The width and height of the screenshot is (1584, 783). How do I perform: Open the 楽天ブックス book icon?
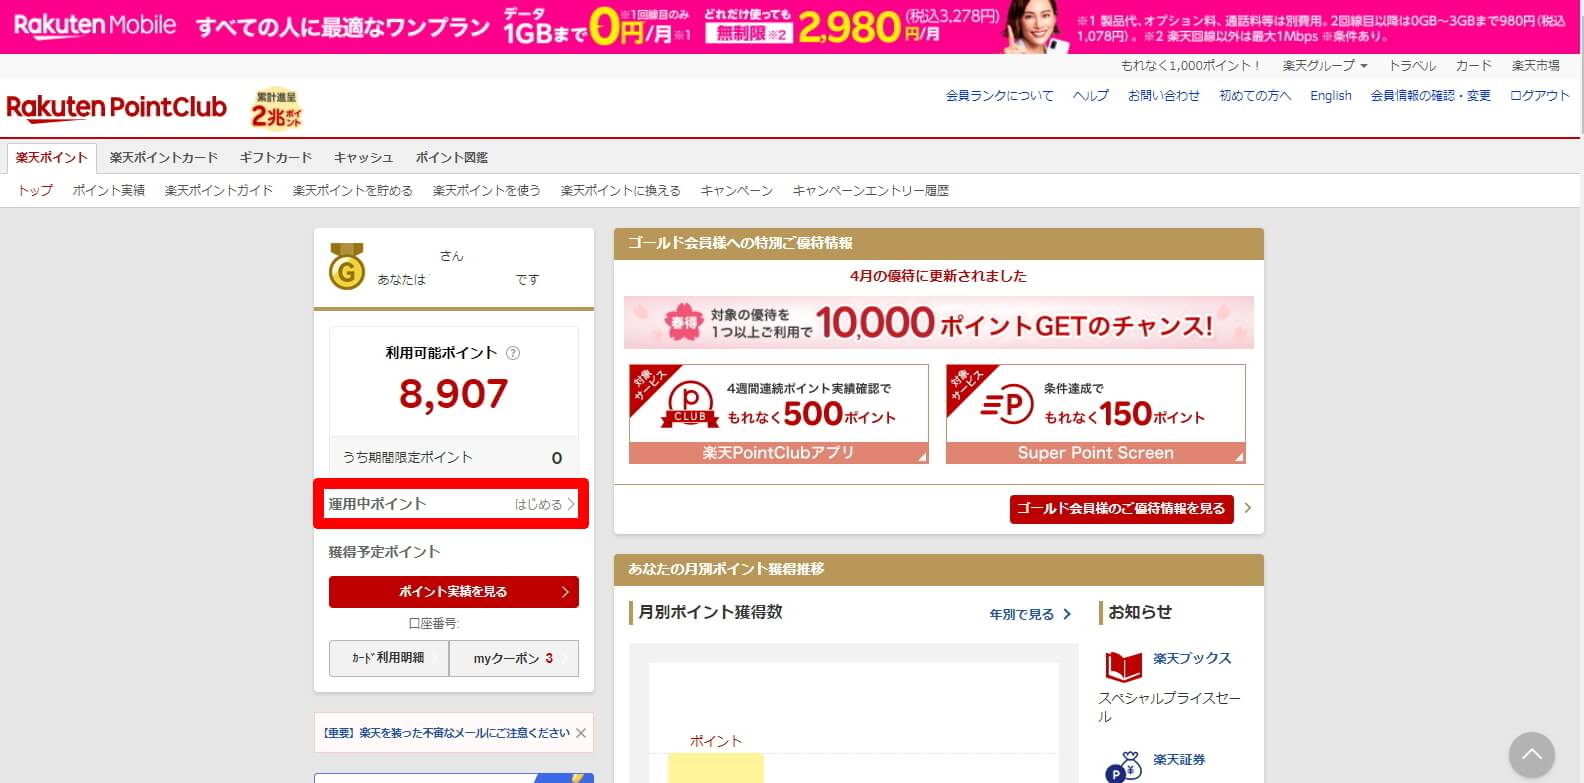[x=1123, y=666]
